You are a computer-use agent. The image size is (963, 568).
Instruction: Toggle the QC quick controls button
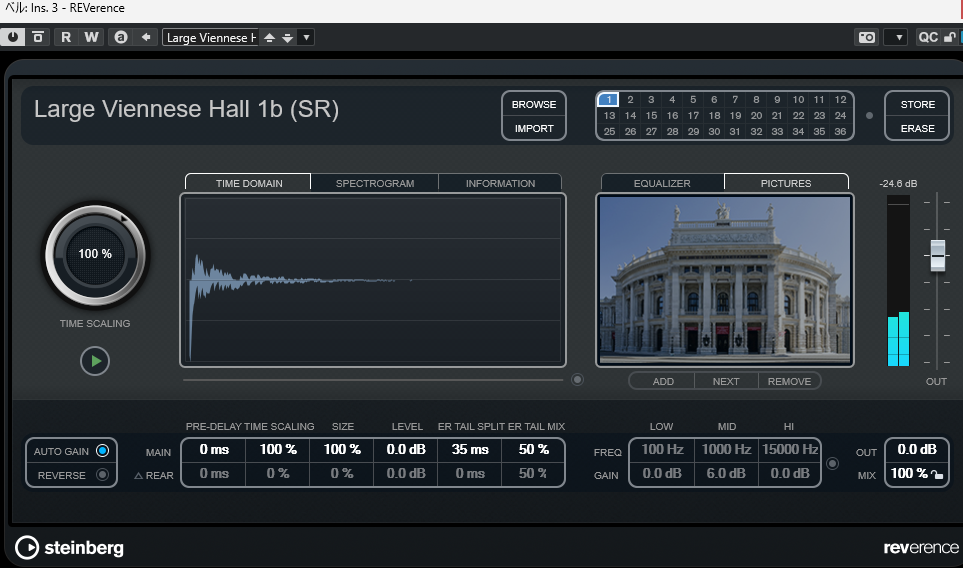[927, 37]
